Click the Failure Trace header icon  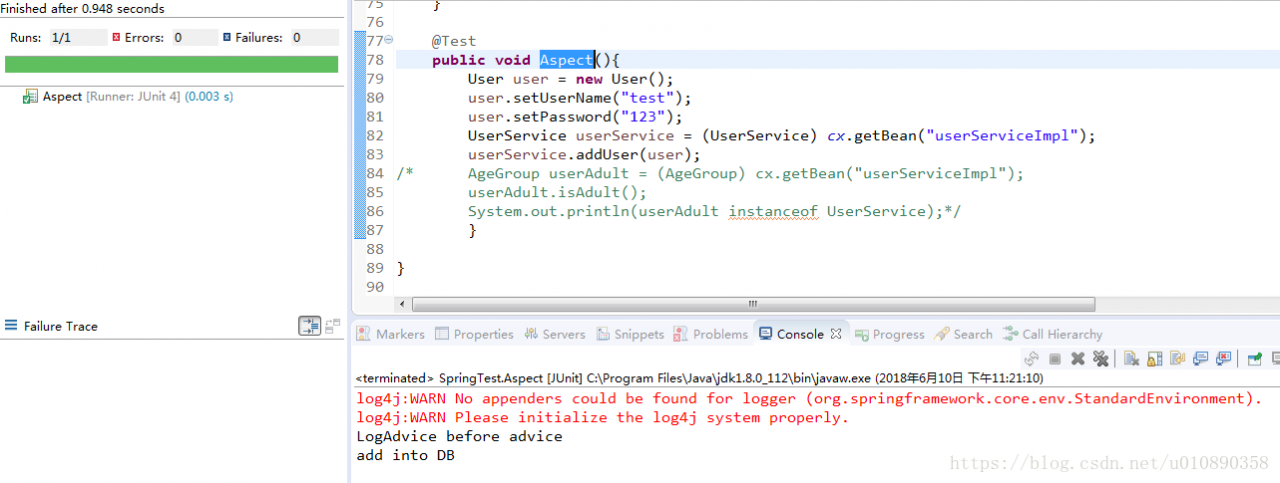11,326
